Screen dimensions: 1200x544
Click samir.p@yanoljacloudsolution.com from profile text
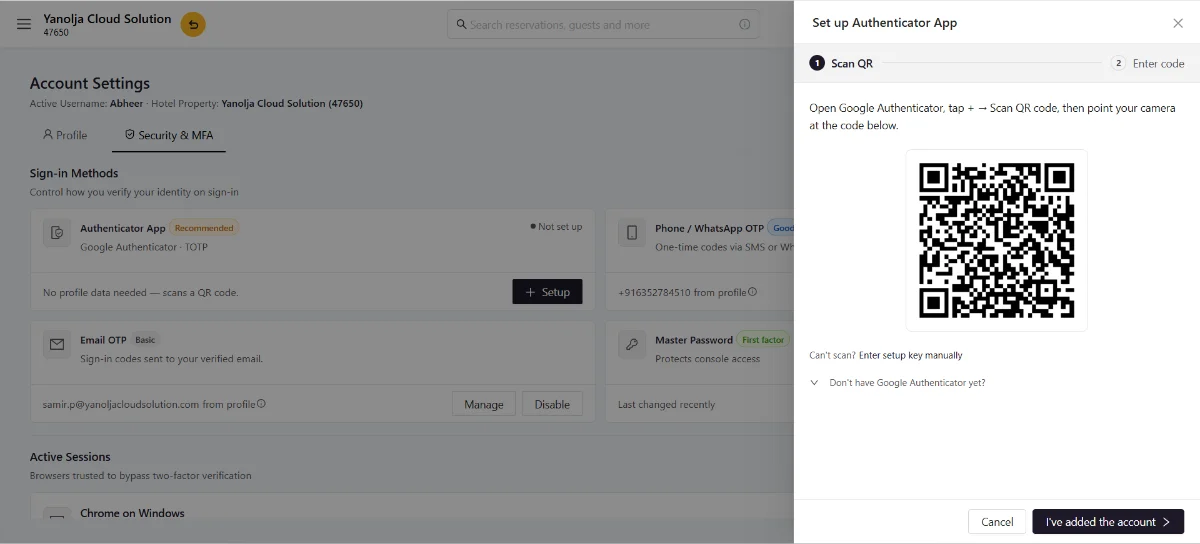[x=148, y=404]
